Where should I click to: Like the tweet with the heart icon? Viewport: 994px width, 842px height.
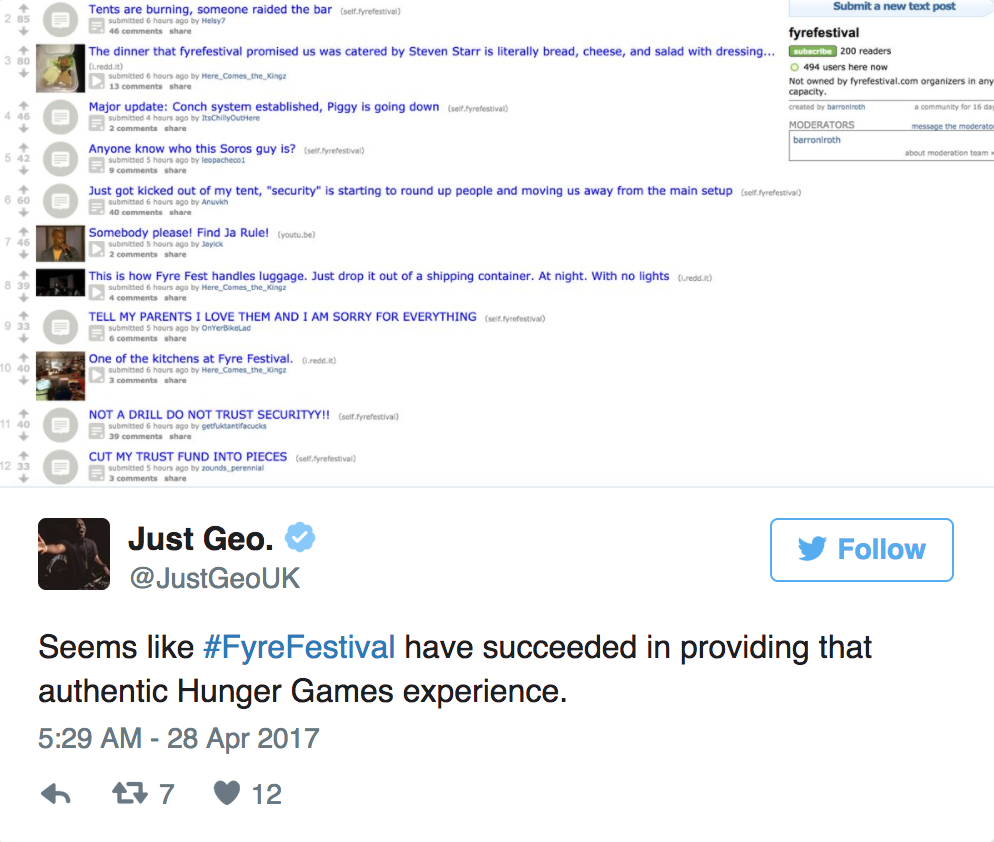click(x=228, y=794)
